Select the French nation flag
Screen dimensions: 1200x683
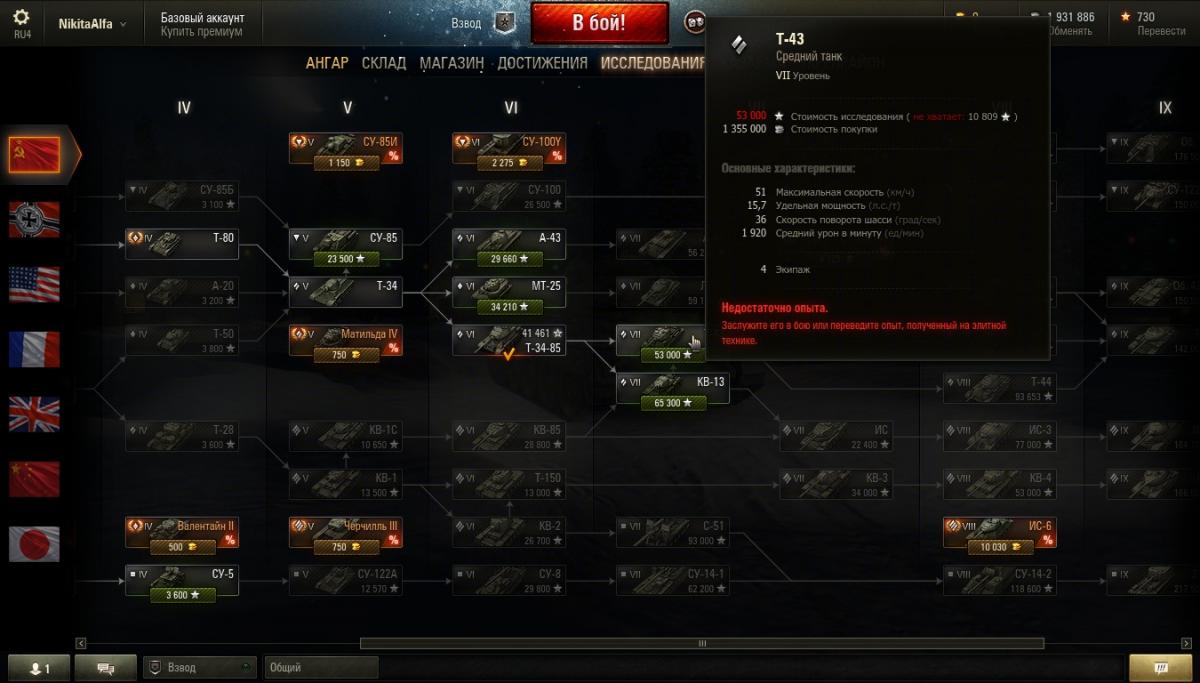(35, 349)
